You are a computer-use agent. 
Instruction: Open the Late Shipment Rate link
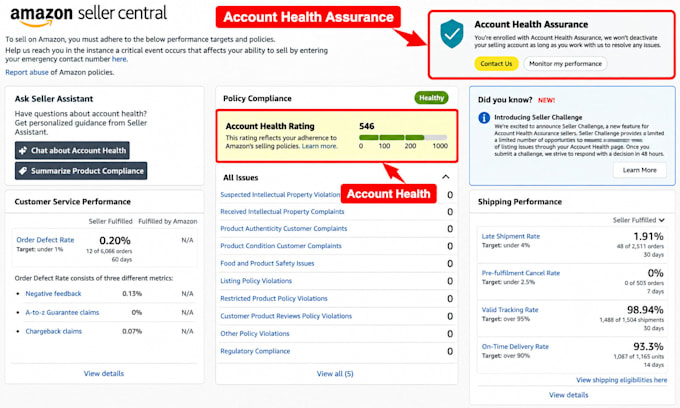tap(510, 236)
